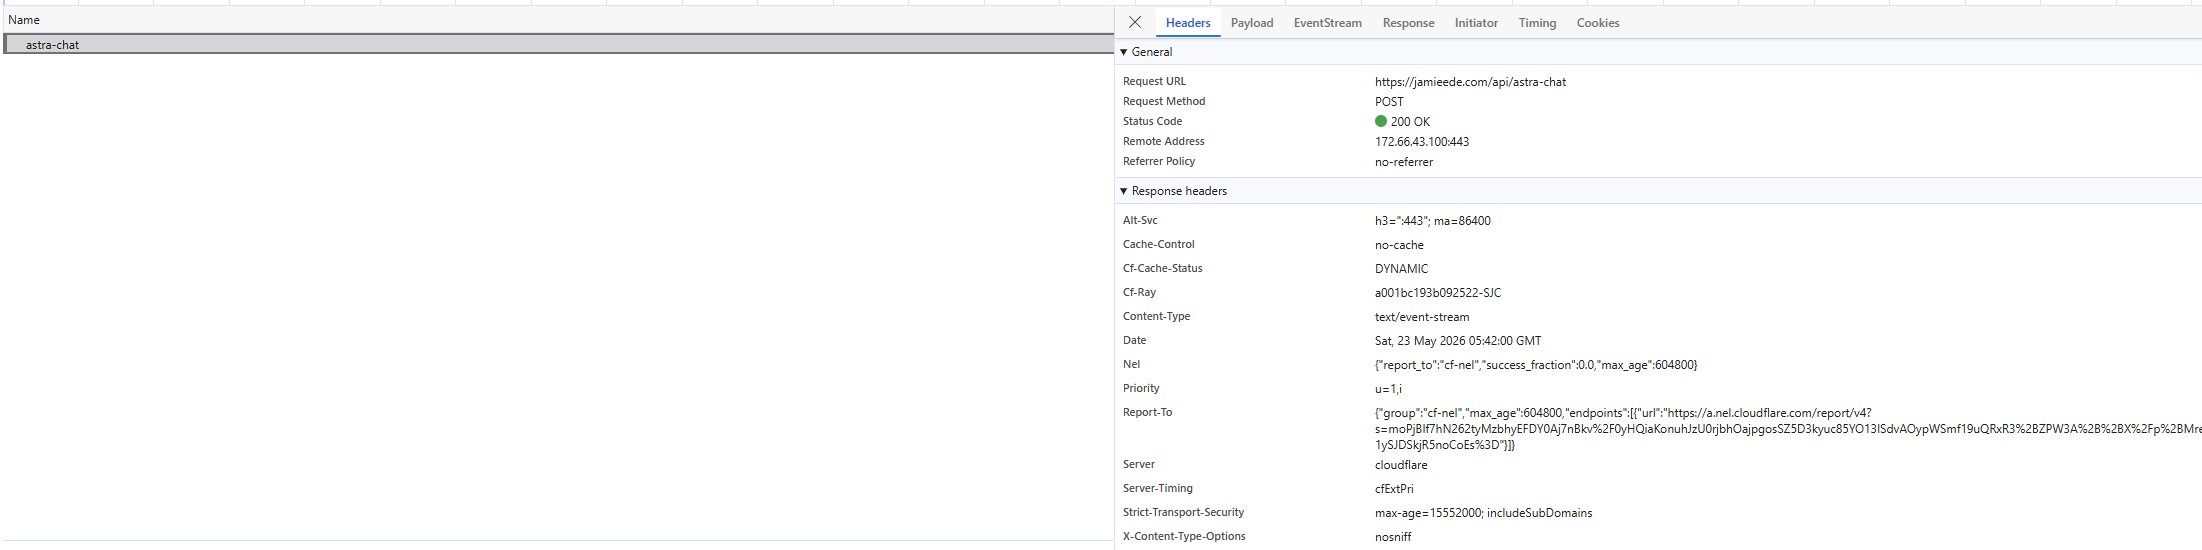
Task: Click the Report-To JSON value
Action: point(1788,429)
